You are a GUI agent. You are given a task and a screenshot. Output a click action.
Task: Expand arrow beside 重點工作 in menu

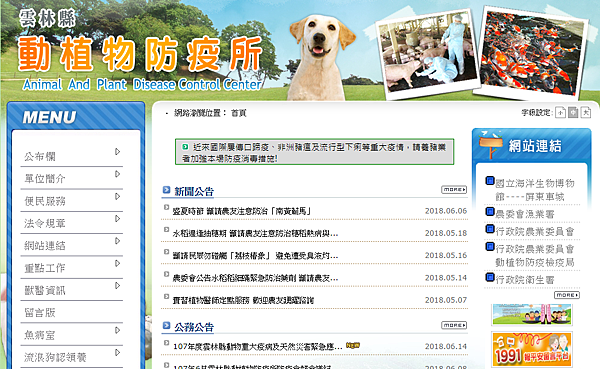117,263
